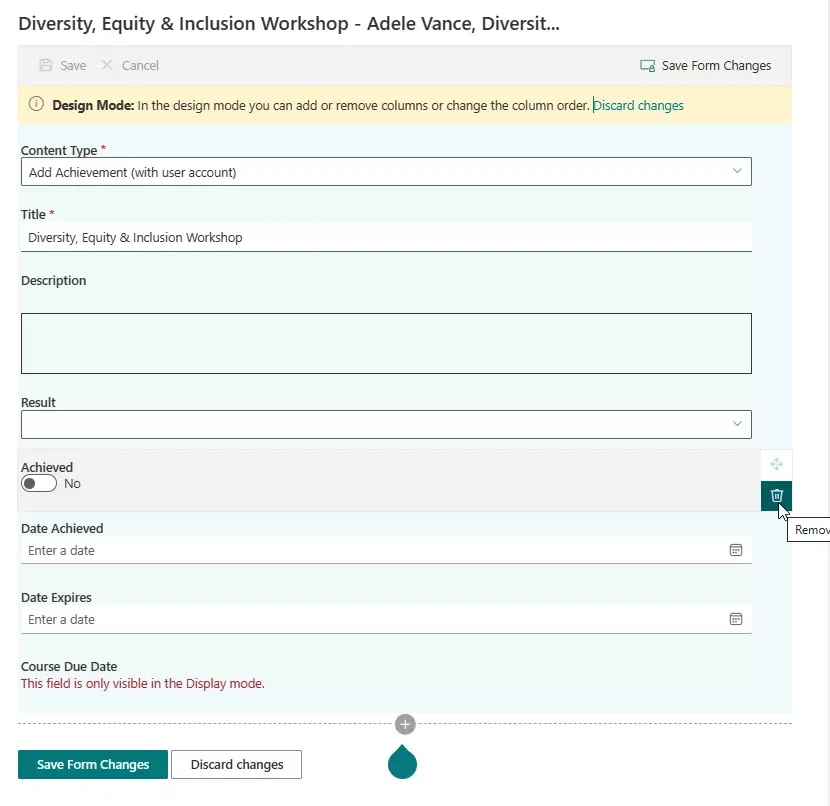Click Cancel in the top toolbar
The width and height of the screenshot is (830, 806).
[x=130, y=66]
